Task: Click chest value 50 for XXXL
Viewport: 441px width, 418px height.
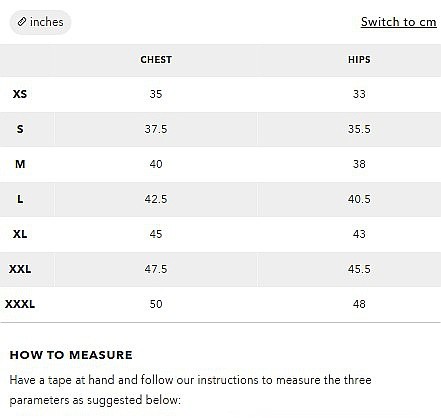Action: click(156, 304)
